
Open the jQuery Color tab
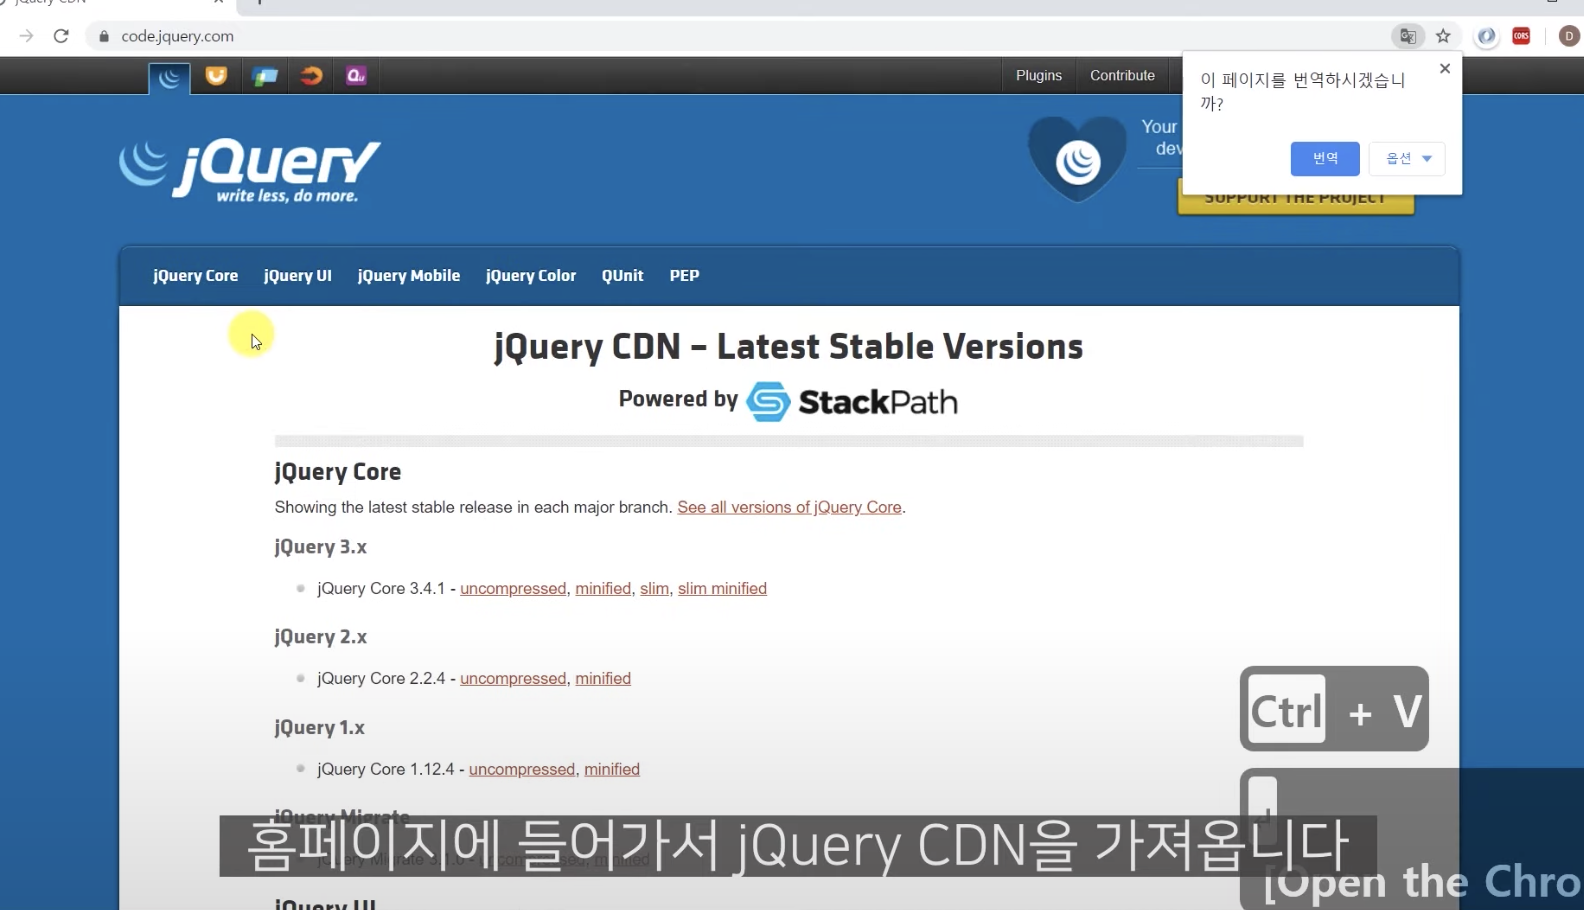(x=531, y=276)
